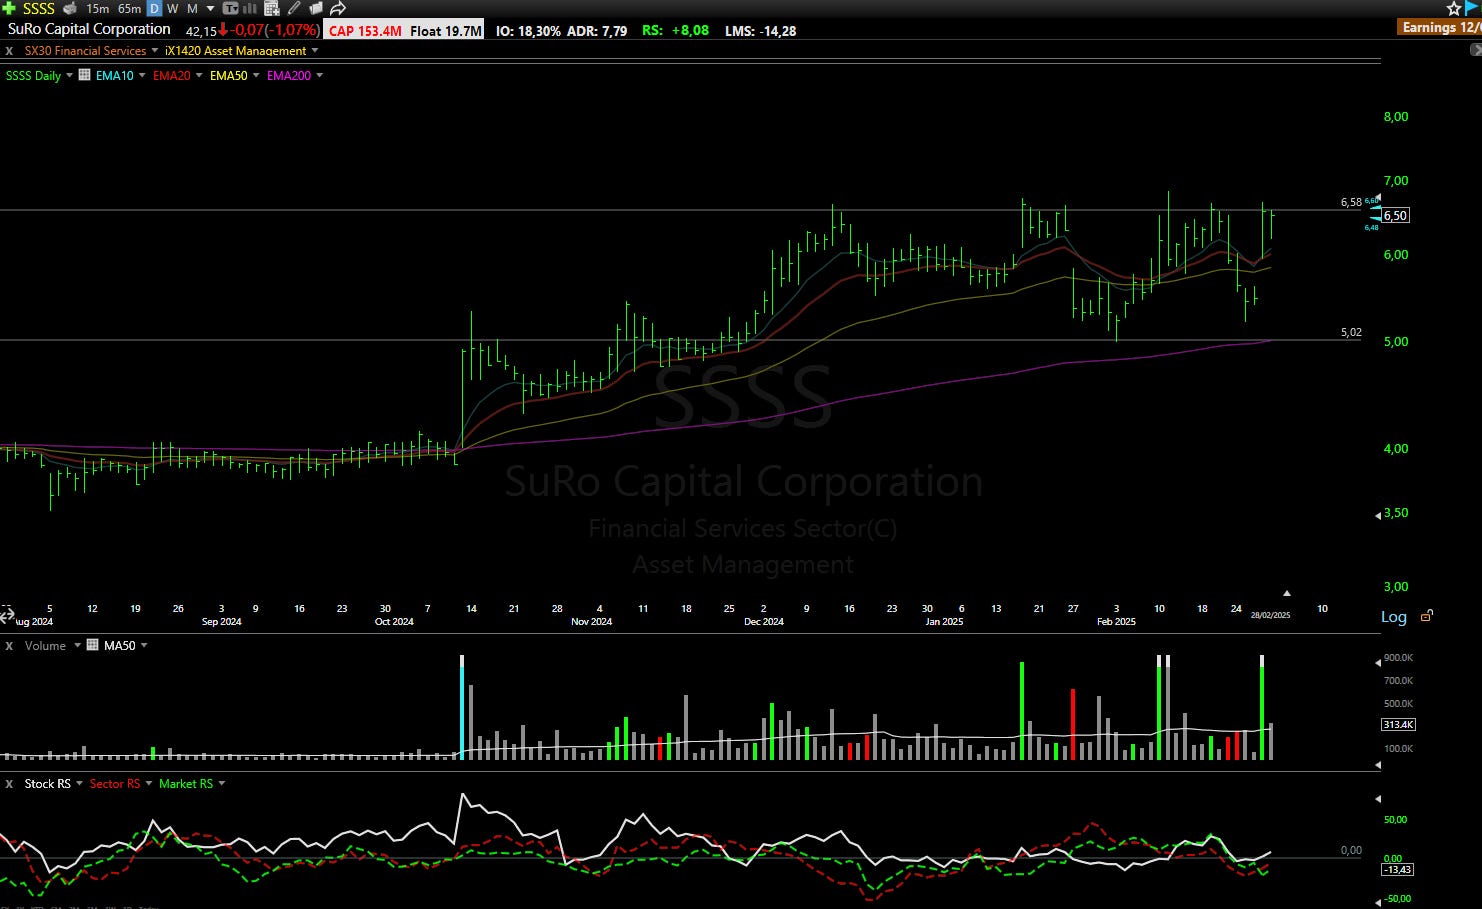
Task: Click the 5,02 horizontal line label
Action: 1351,332
